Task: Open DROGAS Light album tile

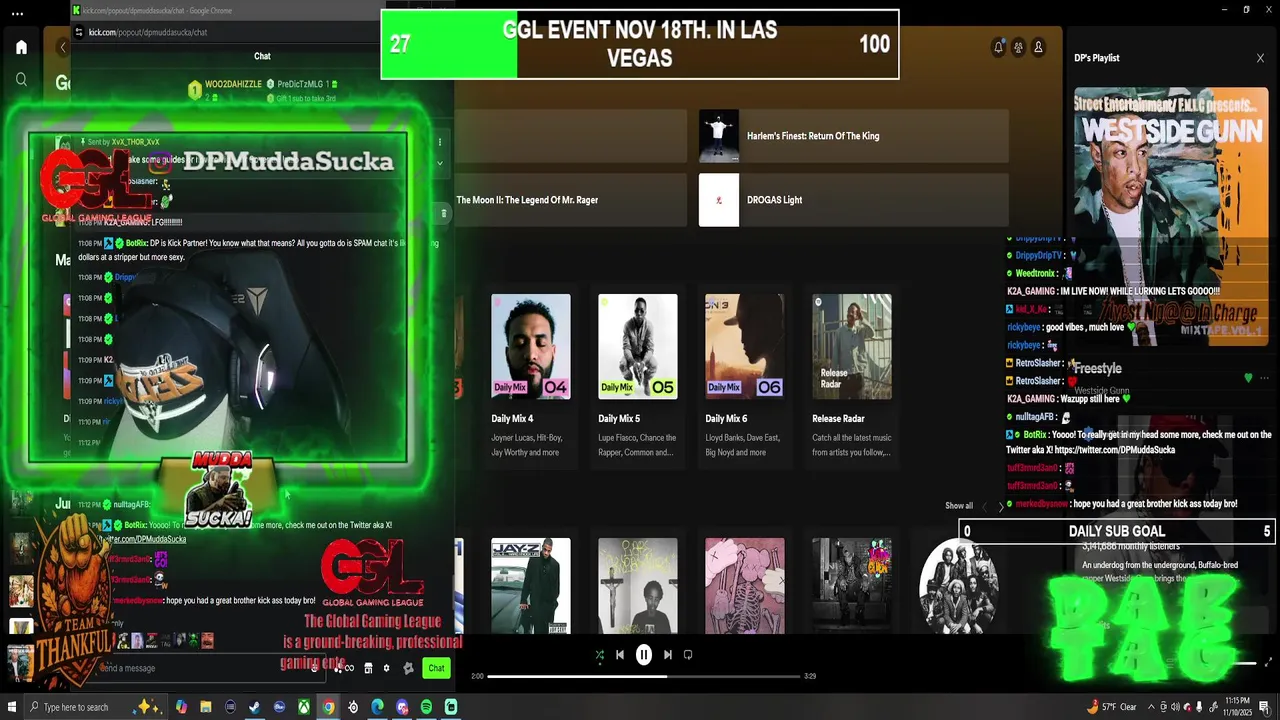Action: [853, 200]
